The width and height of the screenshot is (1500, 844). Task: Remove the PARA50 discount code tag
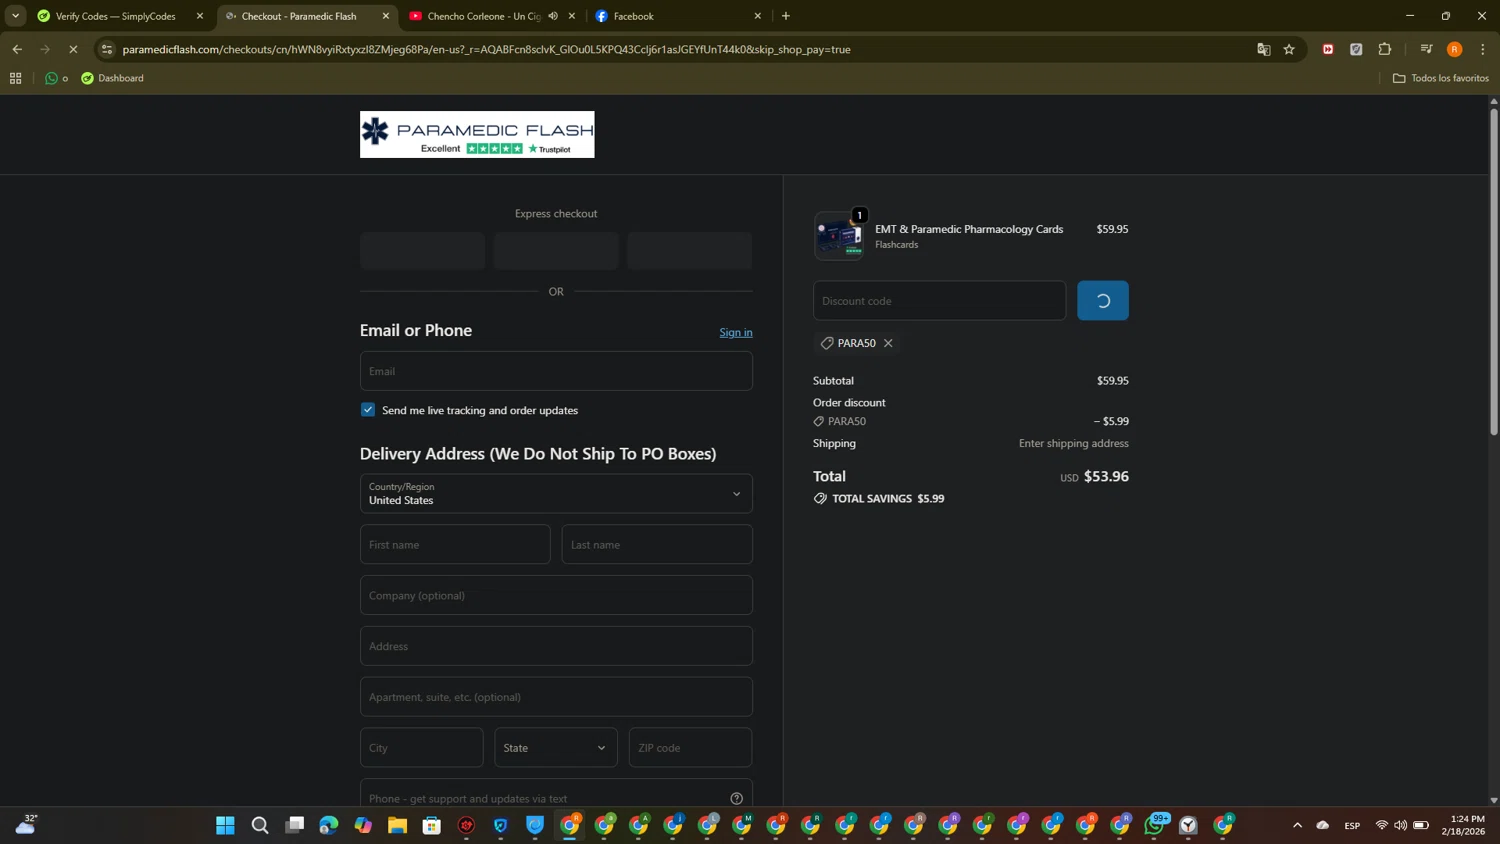tap(888, 343)
